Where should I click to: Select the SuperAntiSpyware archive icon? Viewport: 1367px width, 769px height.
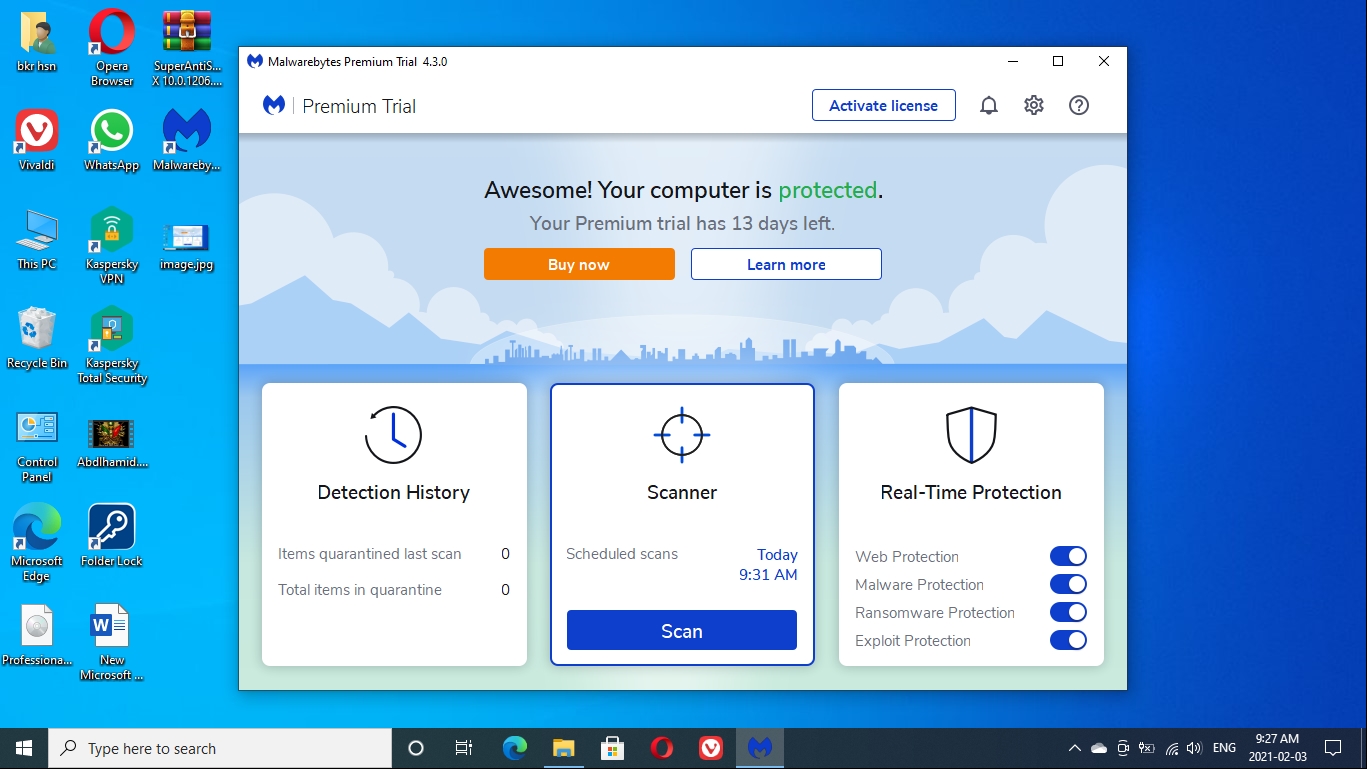click(187, 47)
